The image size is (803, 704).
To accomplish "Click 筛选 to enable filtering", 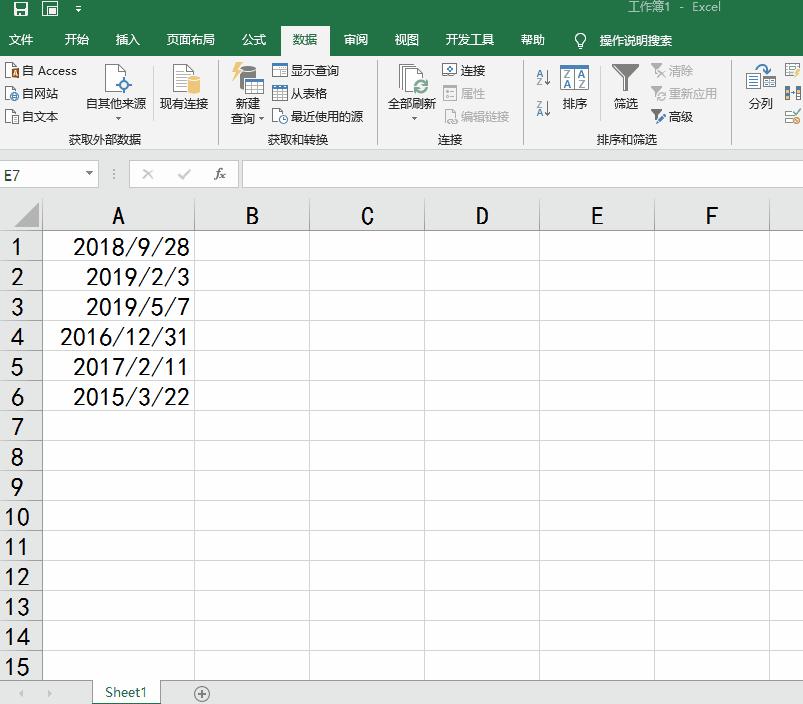I will [623, 92].
